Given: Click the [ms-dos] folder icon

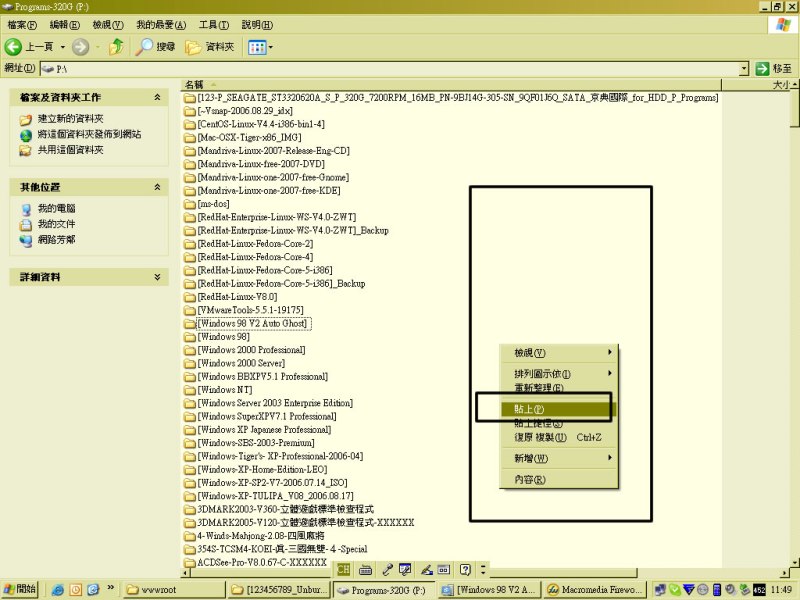Looking at the screenshot, I should (x=190, y=204).
